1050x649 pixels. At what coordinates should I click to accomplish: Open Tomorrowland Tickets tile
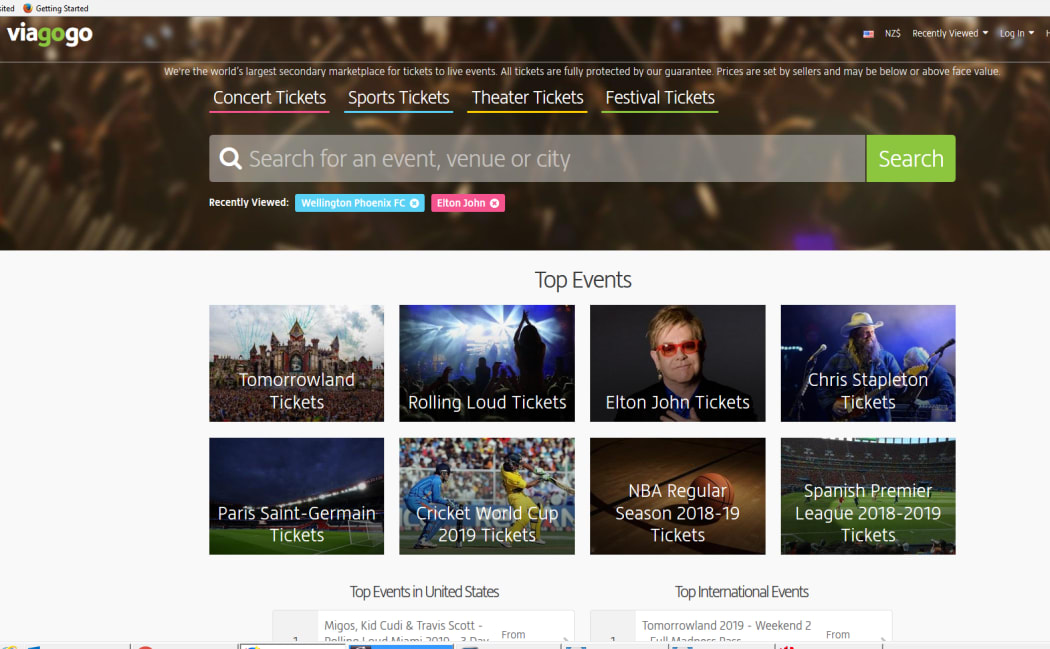point(297,364)
